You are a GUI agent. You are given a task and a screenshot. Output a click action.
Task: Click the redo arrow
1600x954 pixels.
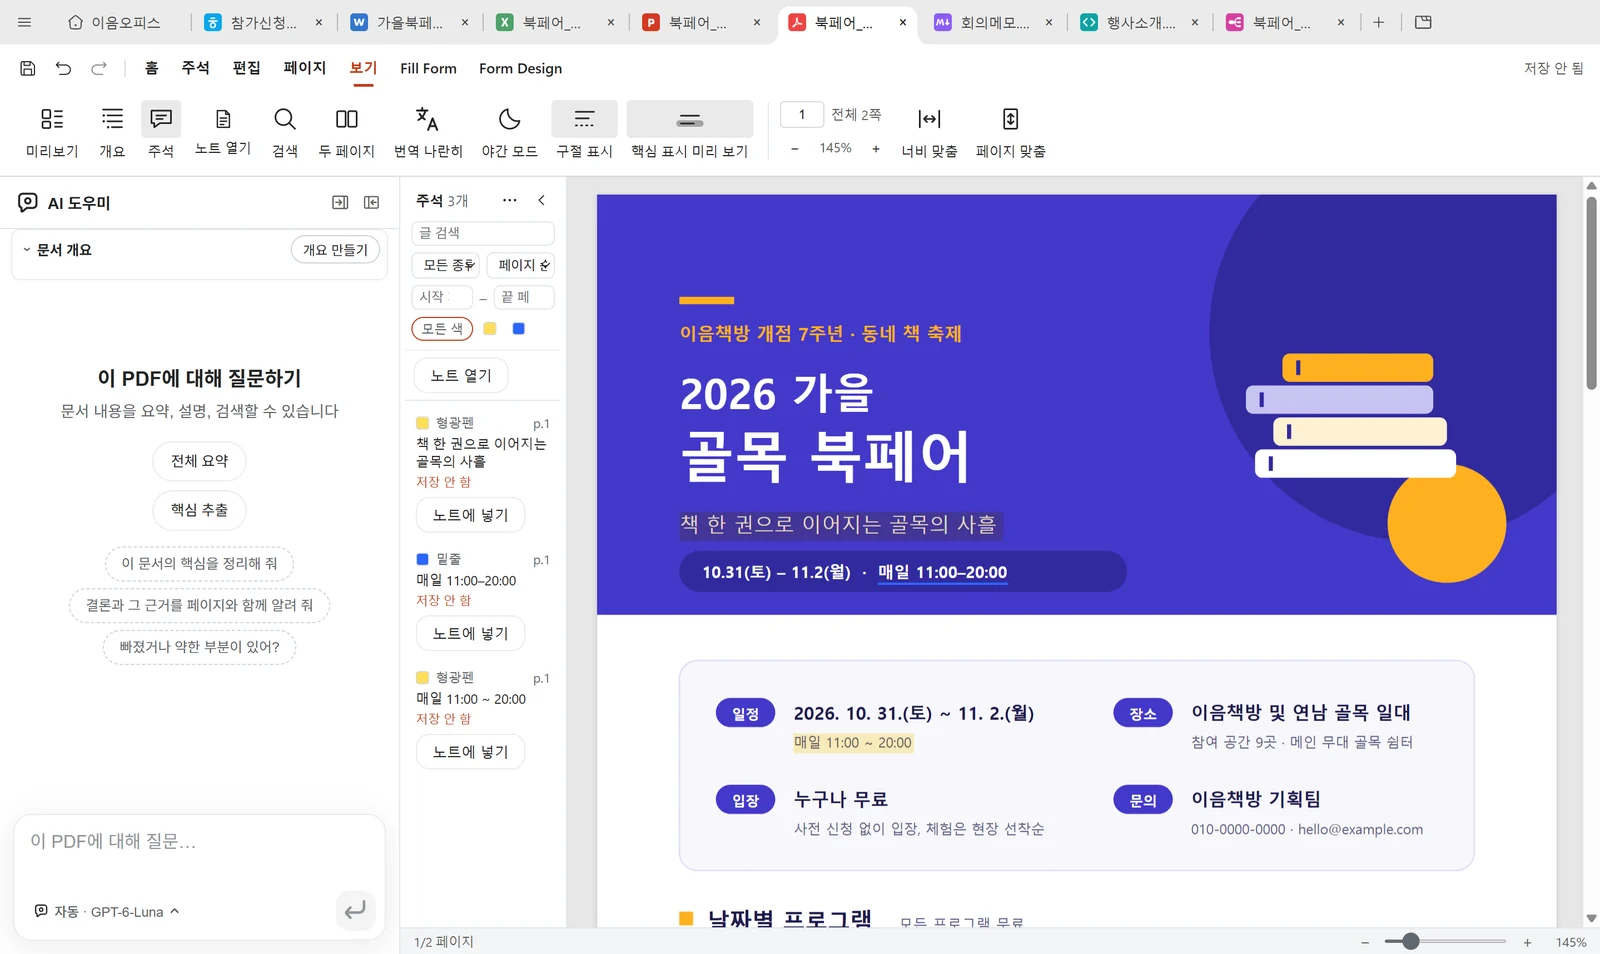99,68
